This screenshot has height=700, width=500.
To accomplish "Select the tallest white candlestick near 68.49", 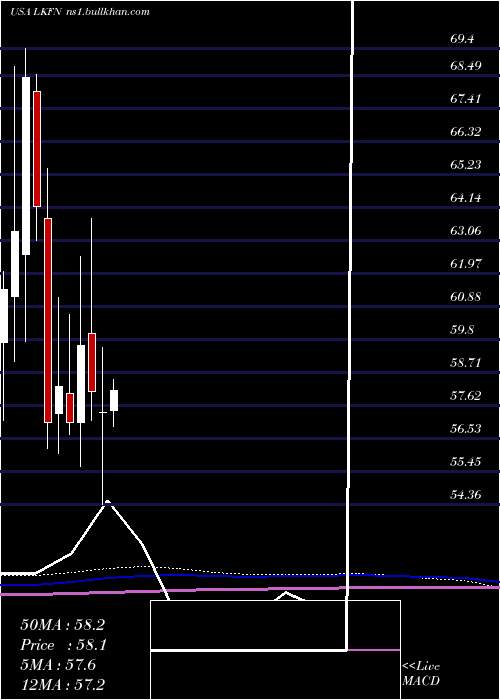I will [25, 166].
